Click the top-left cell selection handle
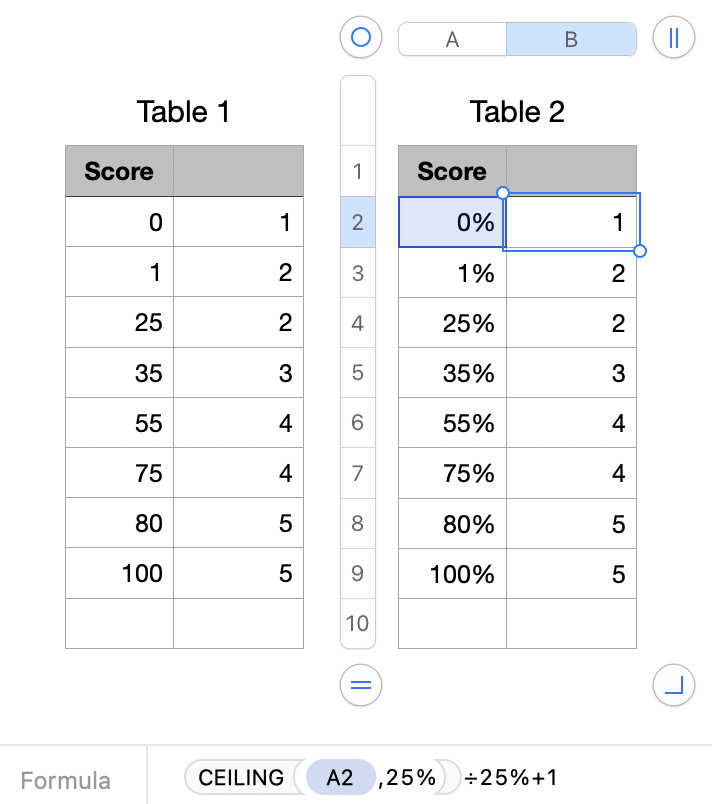This screenshot has height=804, width=712. click(503, 193)
